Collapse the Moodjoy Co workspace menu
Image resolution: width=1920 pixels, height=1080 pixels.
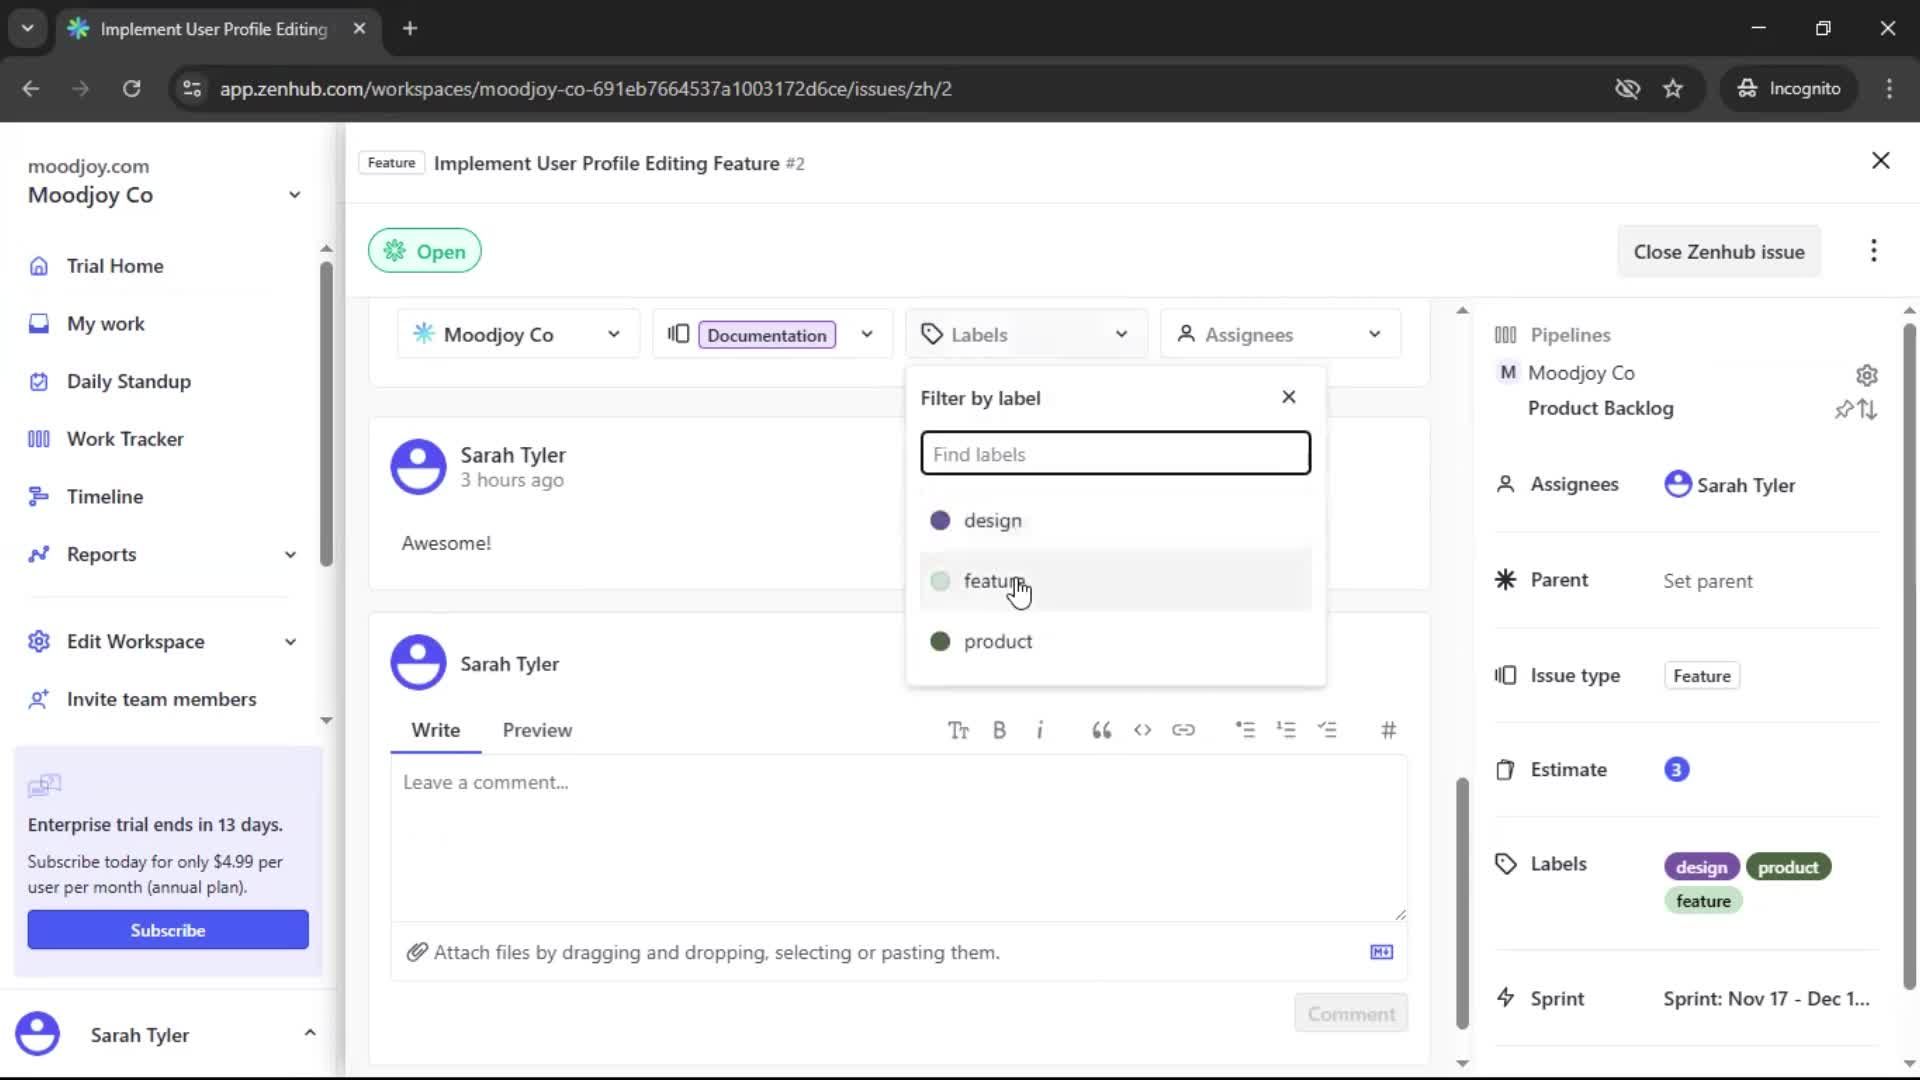tap(293, 194)
